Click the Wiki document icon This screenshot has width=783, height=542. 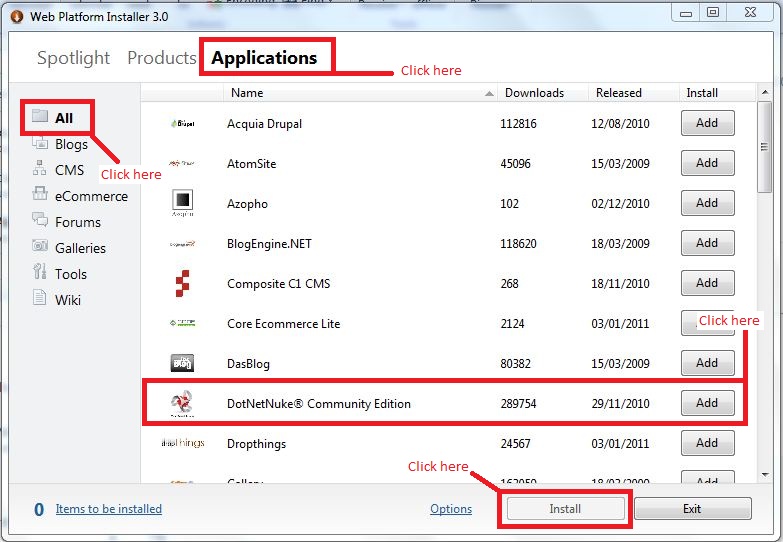pyautogui.click(x=39, y=297)
